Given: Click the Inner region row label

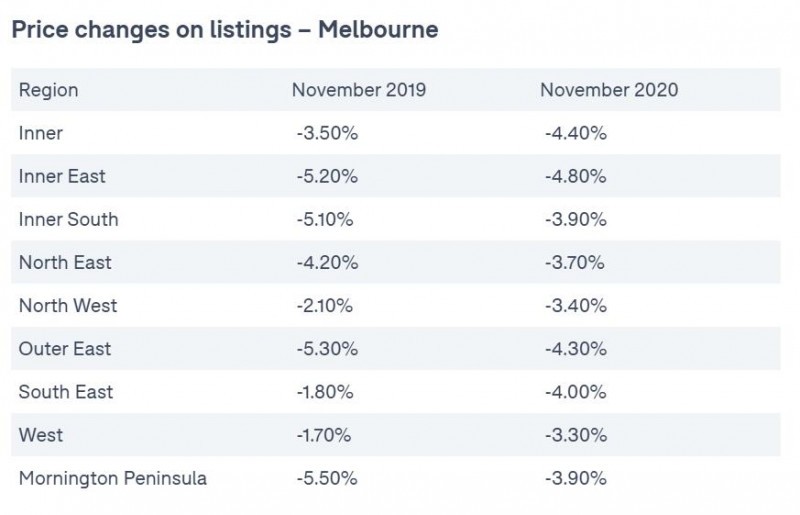Looking at the screenshot, I should pyautogui.click(x=41, y=133).
